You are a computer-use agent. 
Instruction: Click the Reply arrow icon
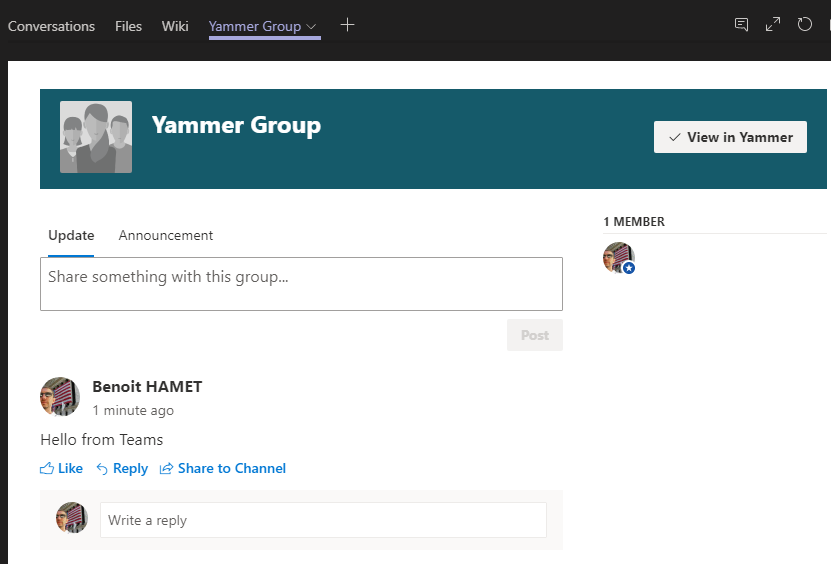(x=102, y=468)
